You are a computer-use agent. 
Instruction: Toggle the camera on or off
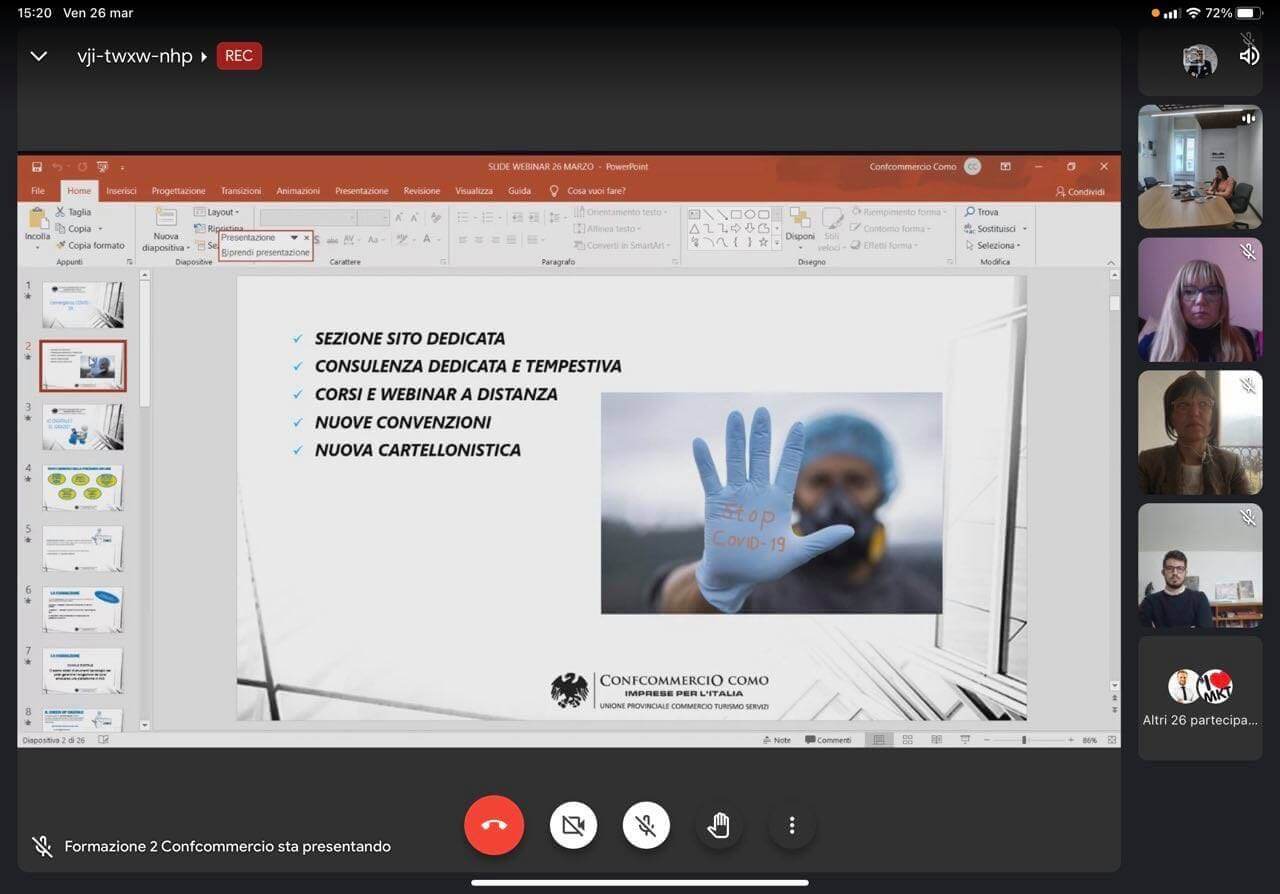tap(573, 825)
